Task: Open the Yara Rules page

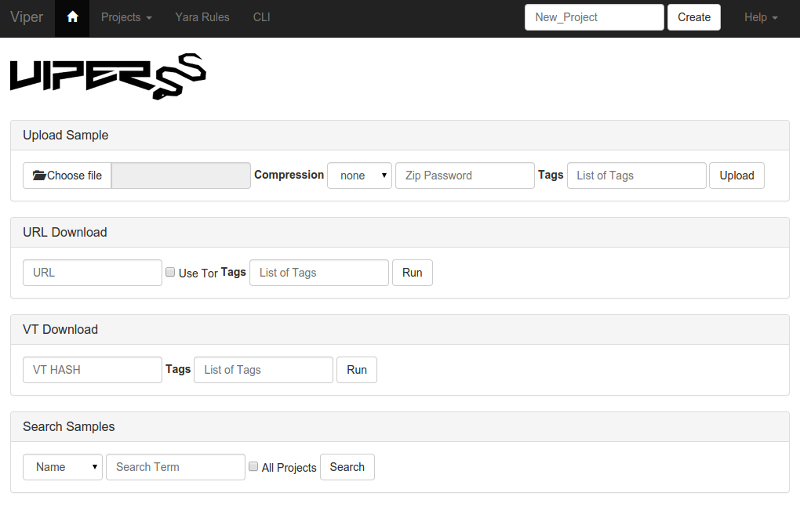Action: point(202,17)
